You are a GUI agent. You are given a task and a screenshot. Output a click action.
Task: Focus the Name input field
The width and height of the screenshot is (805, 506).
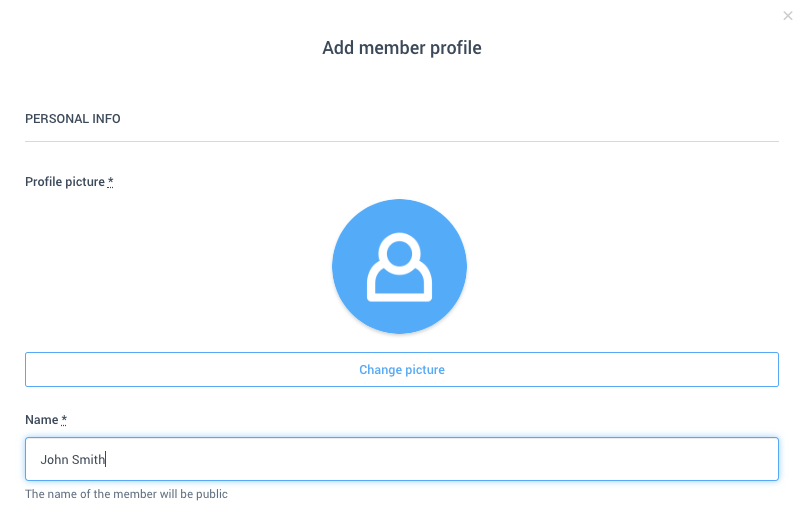[x=402, y=459]
